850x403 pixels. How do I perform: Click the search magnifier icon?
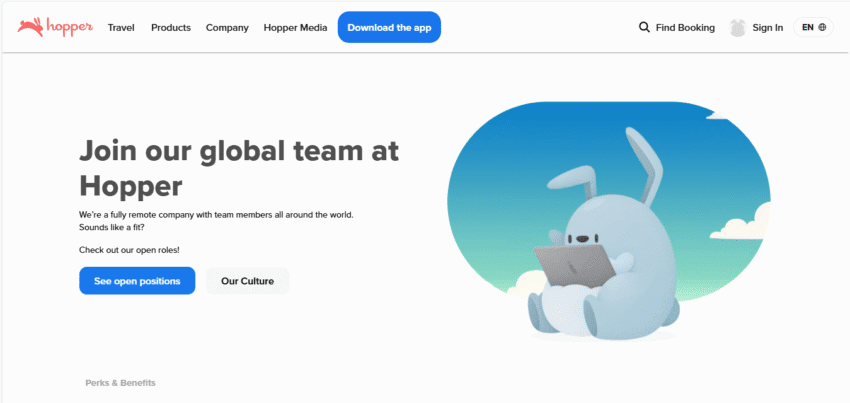tap(644, 27)
